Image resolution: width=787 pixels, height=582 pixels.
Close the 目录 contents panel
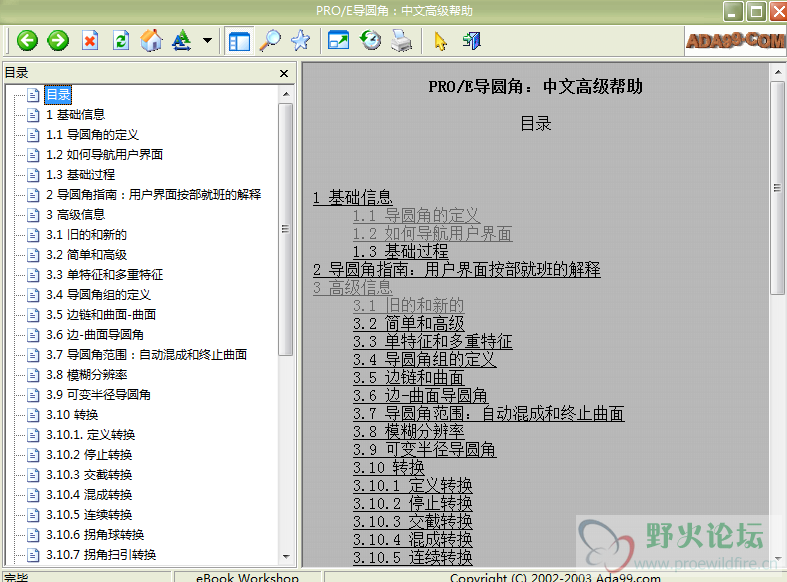pos(284,73)
